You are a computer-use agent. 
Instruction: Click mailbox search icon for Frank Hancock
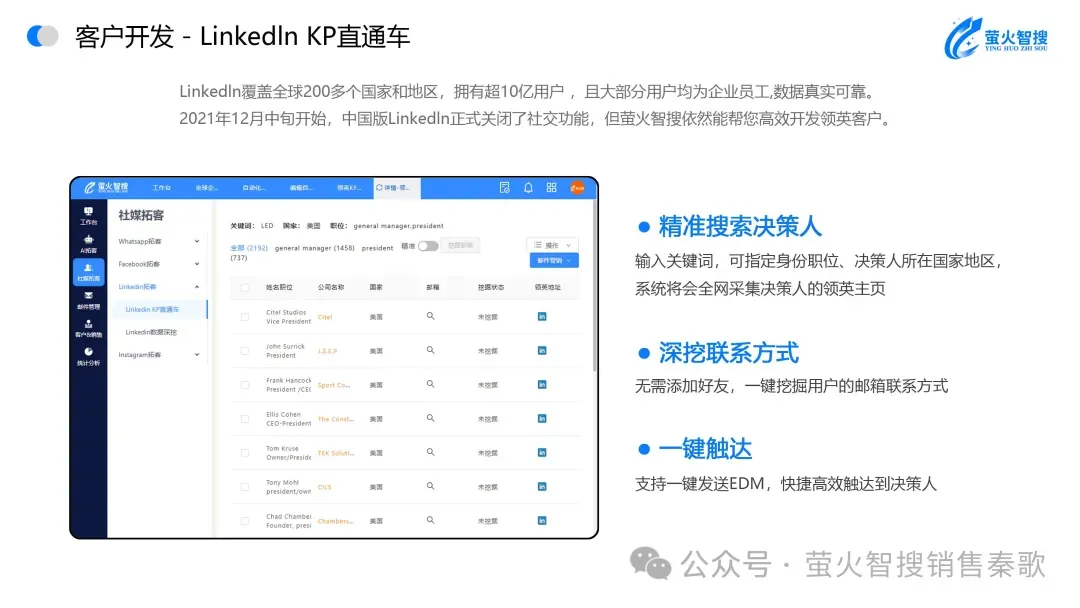coord(430,384)
